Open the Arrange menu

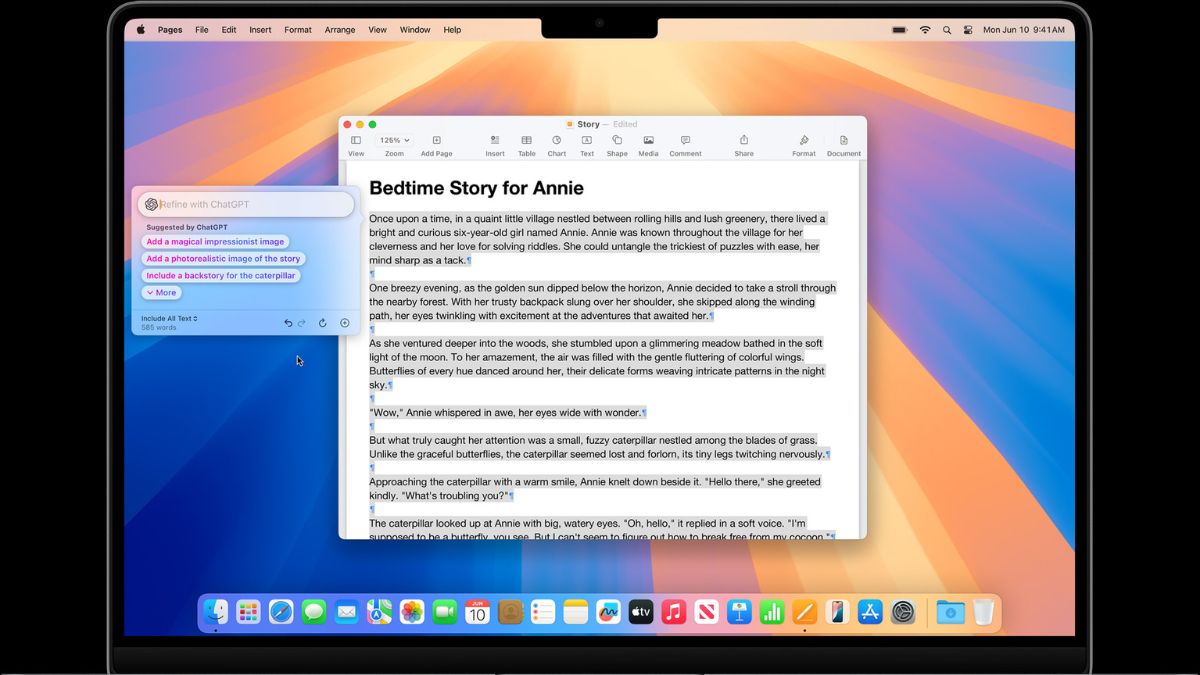coord(340,29)
